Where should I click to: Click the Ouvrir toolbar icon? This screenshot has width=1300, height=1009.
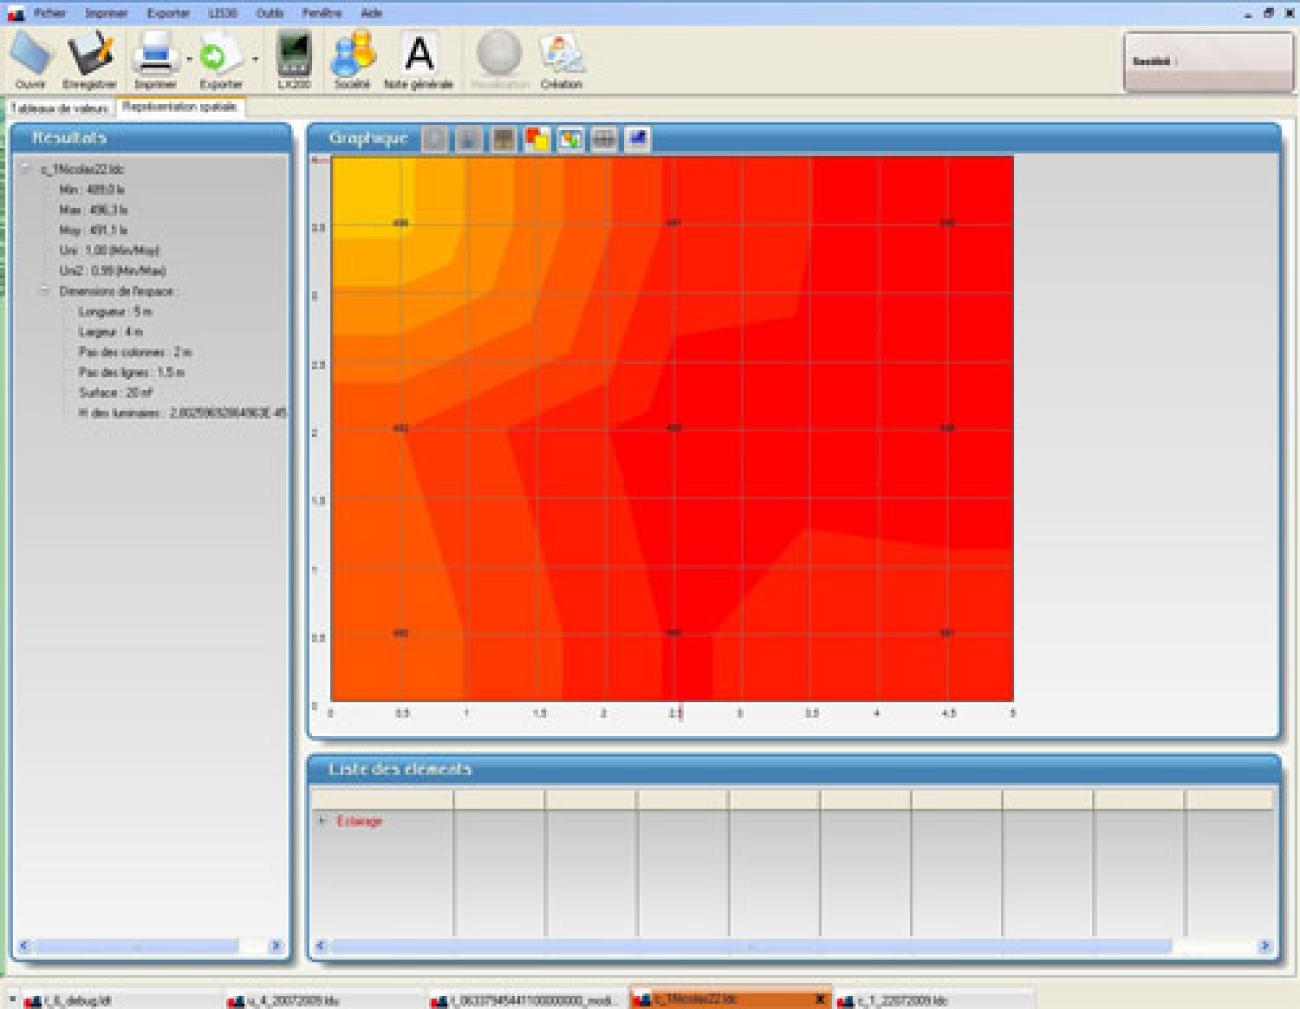tap(31, 56)
